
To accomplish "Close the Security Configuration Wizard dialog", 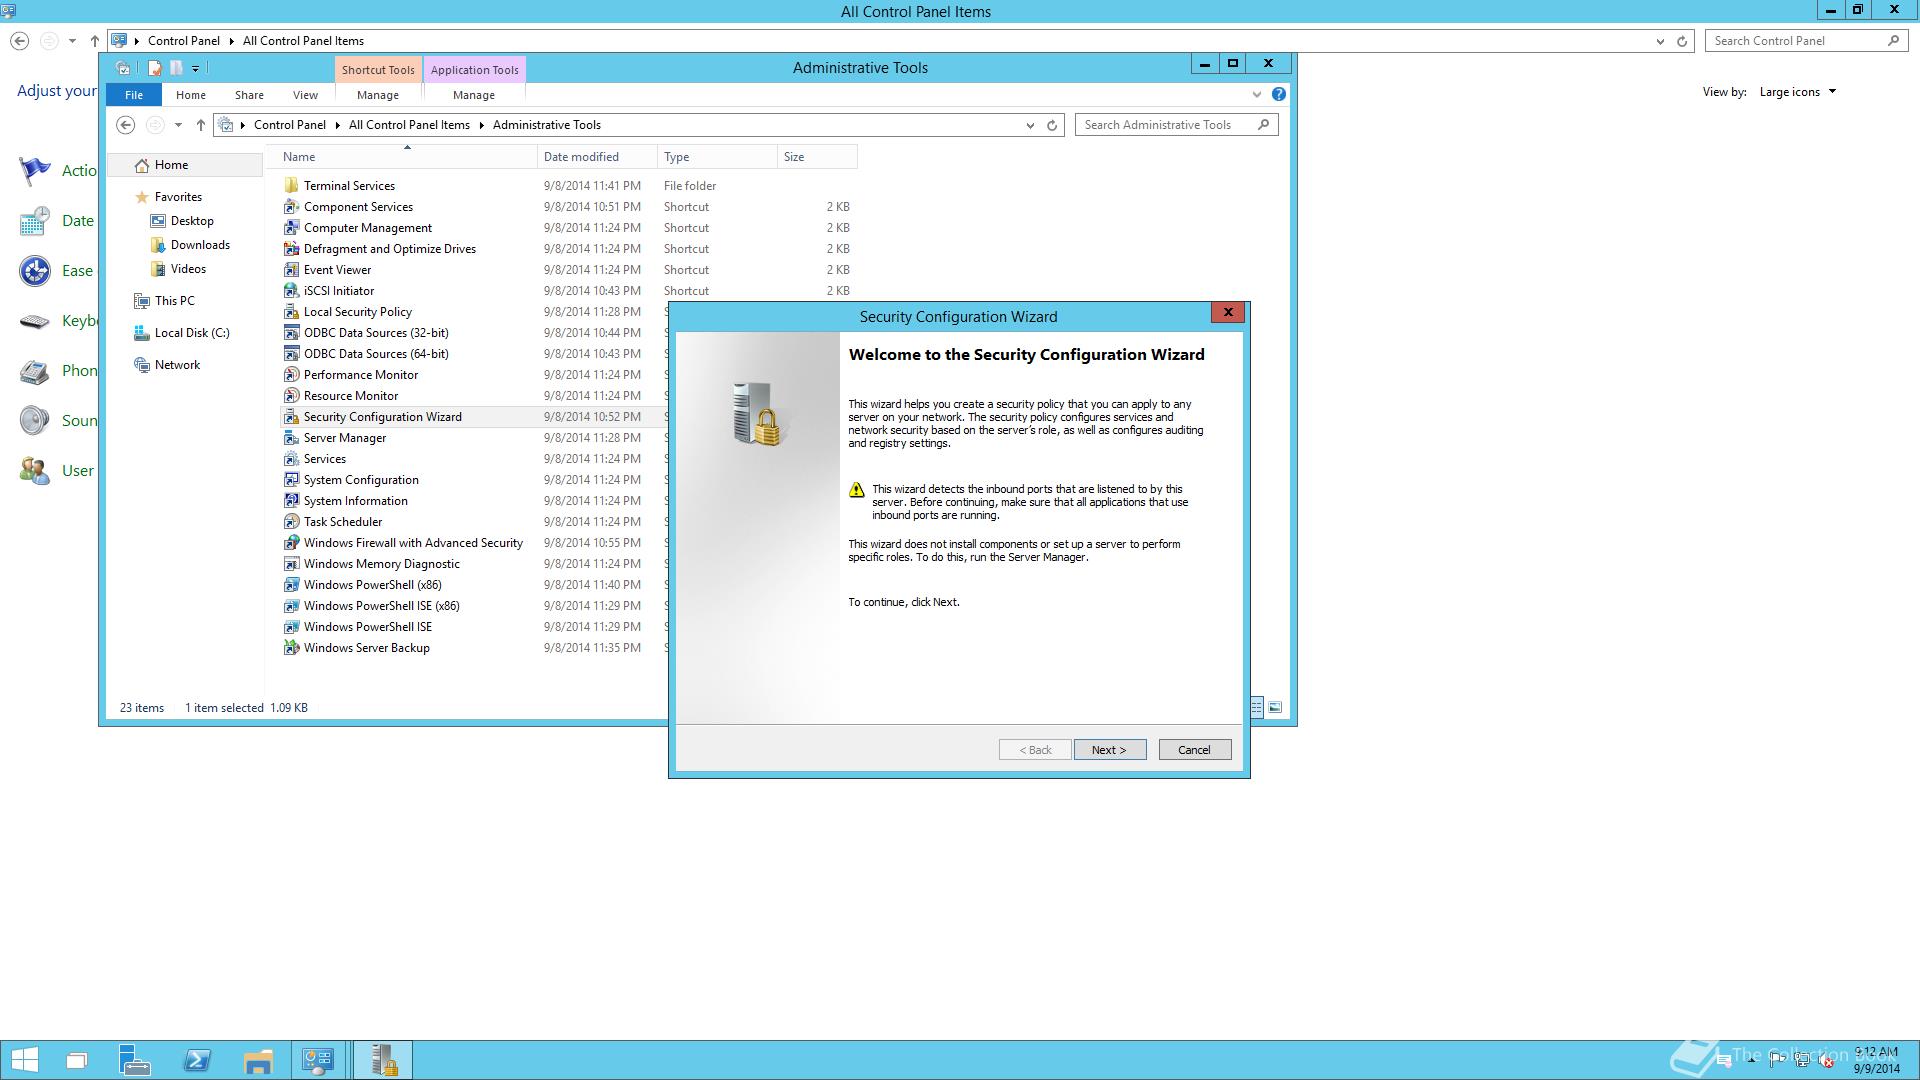I will (x=1228, y=312).
